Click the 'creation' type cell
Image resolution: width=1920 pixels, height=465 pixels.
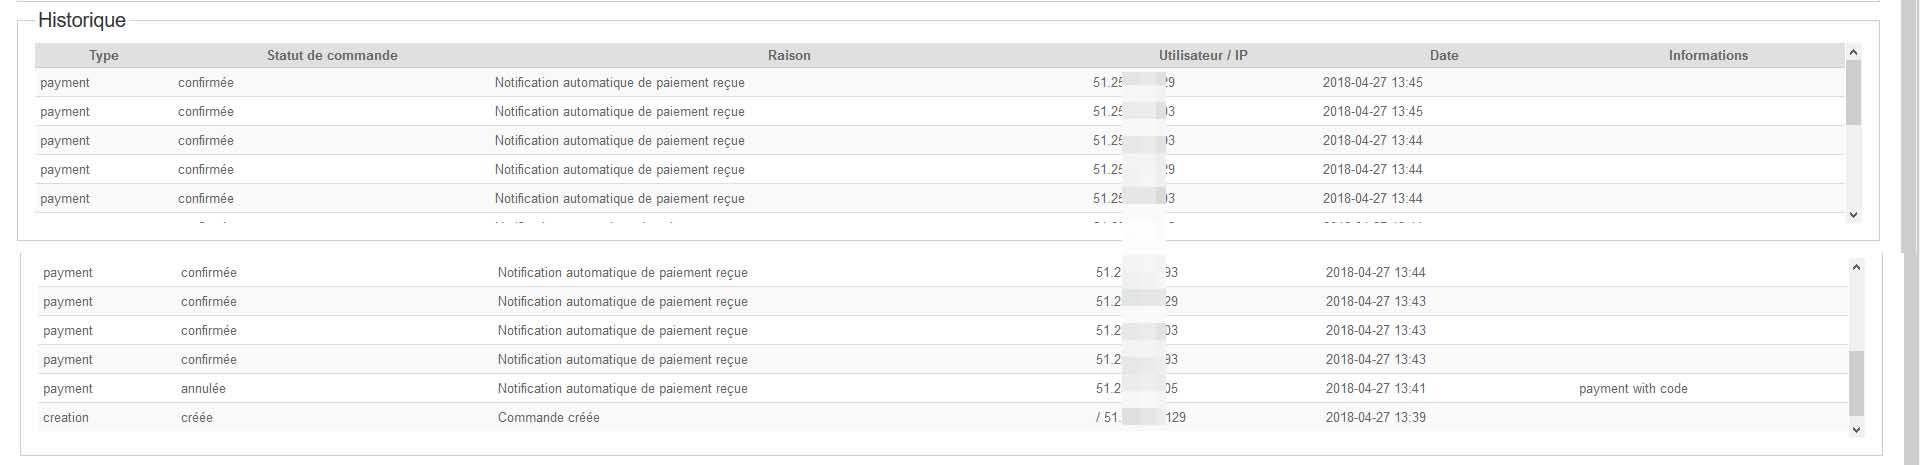coord(66,418)
